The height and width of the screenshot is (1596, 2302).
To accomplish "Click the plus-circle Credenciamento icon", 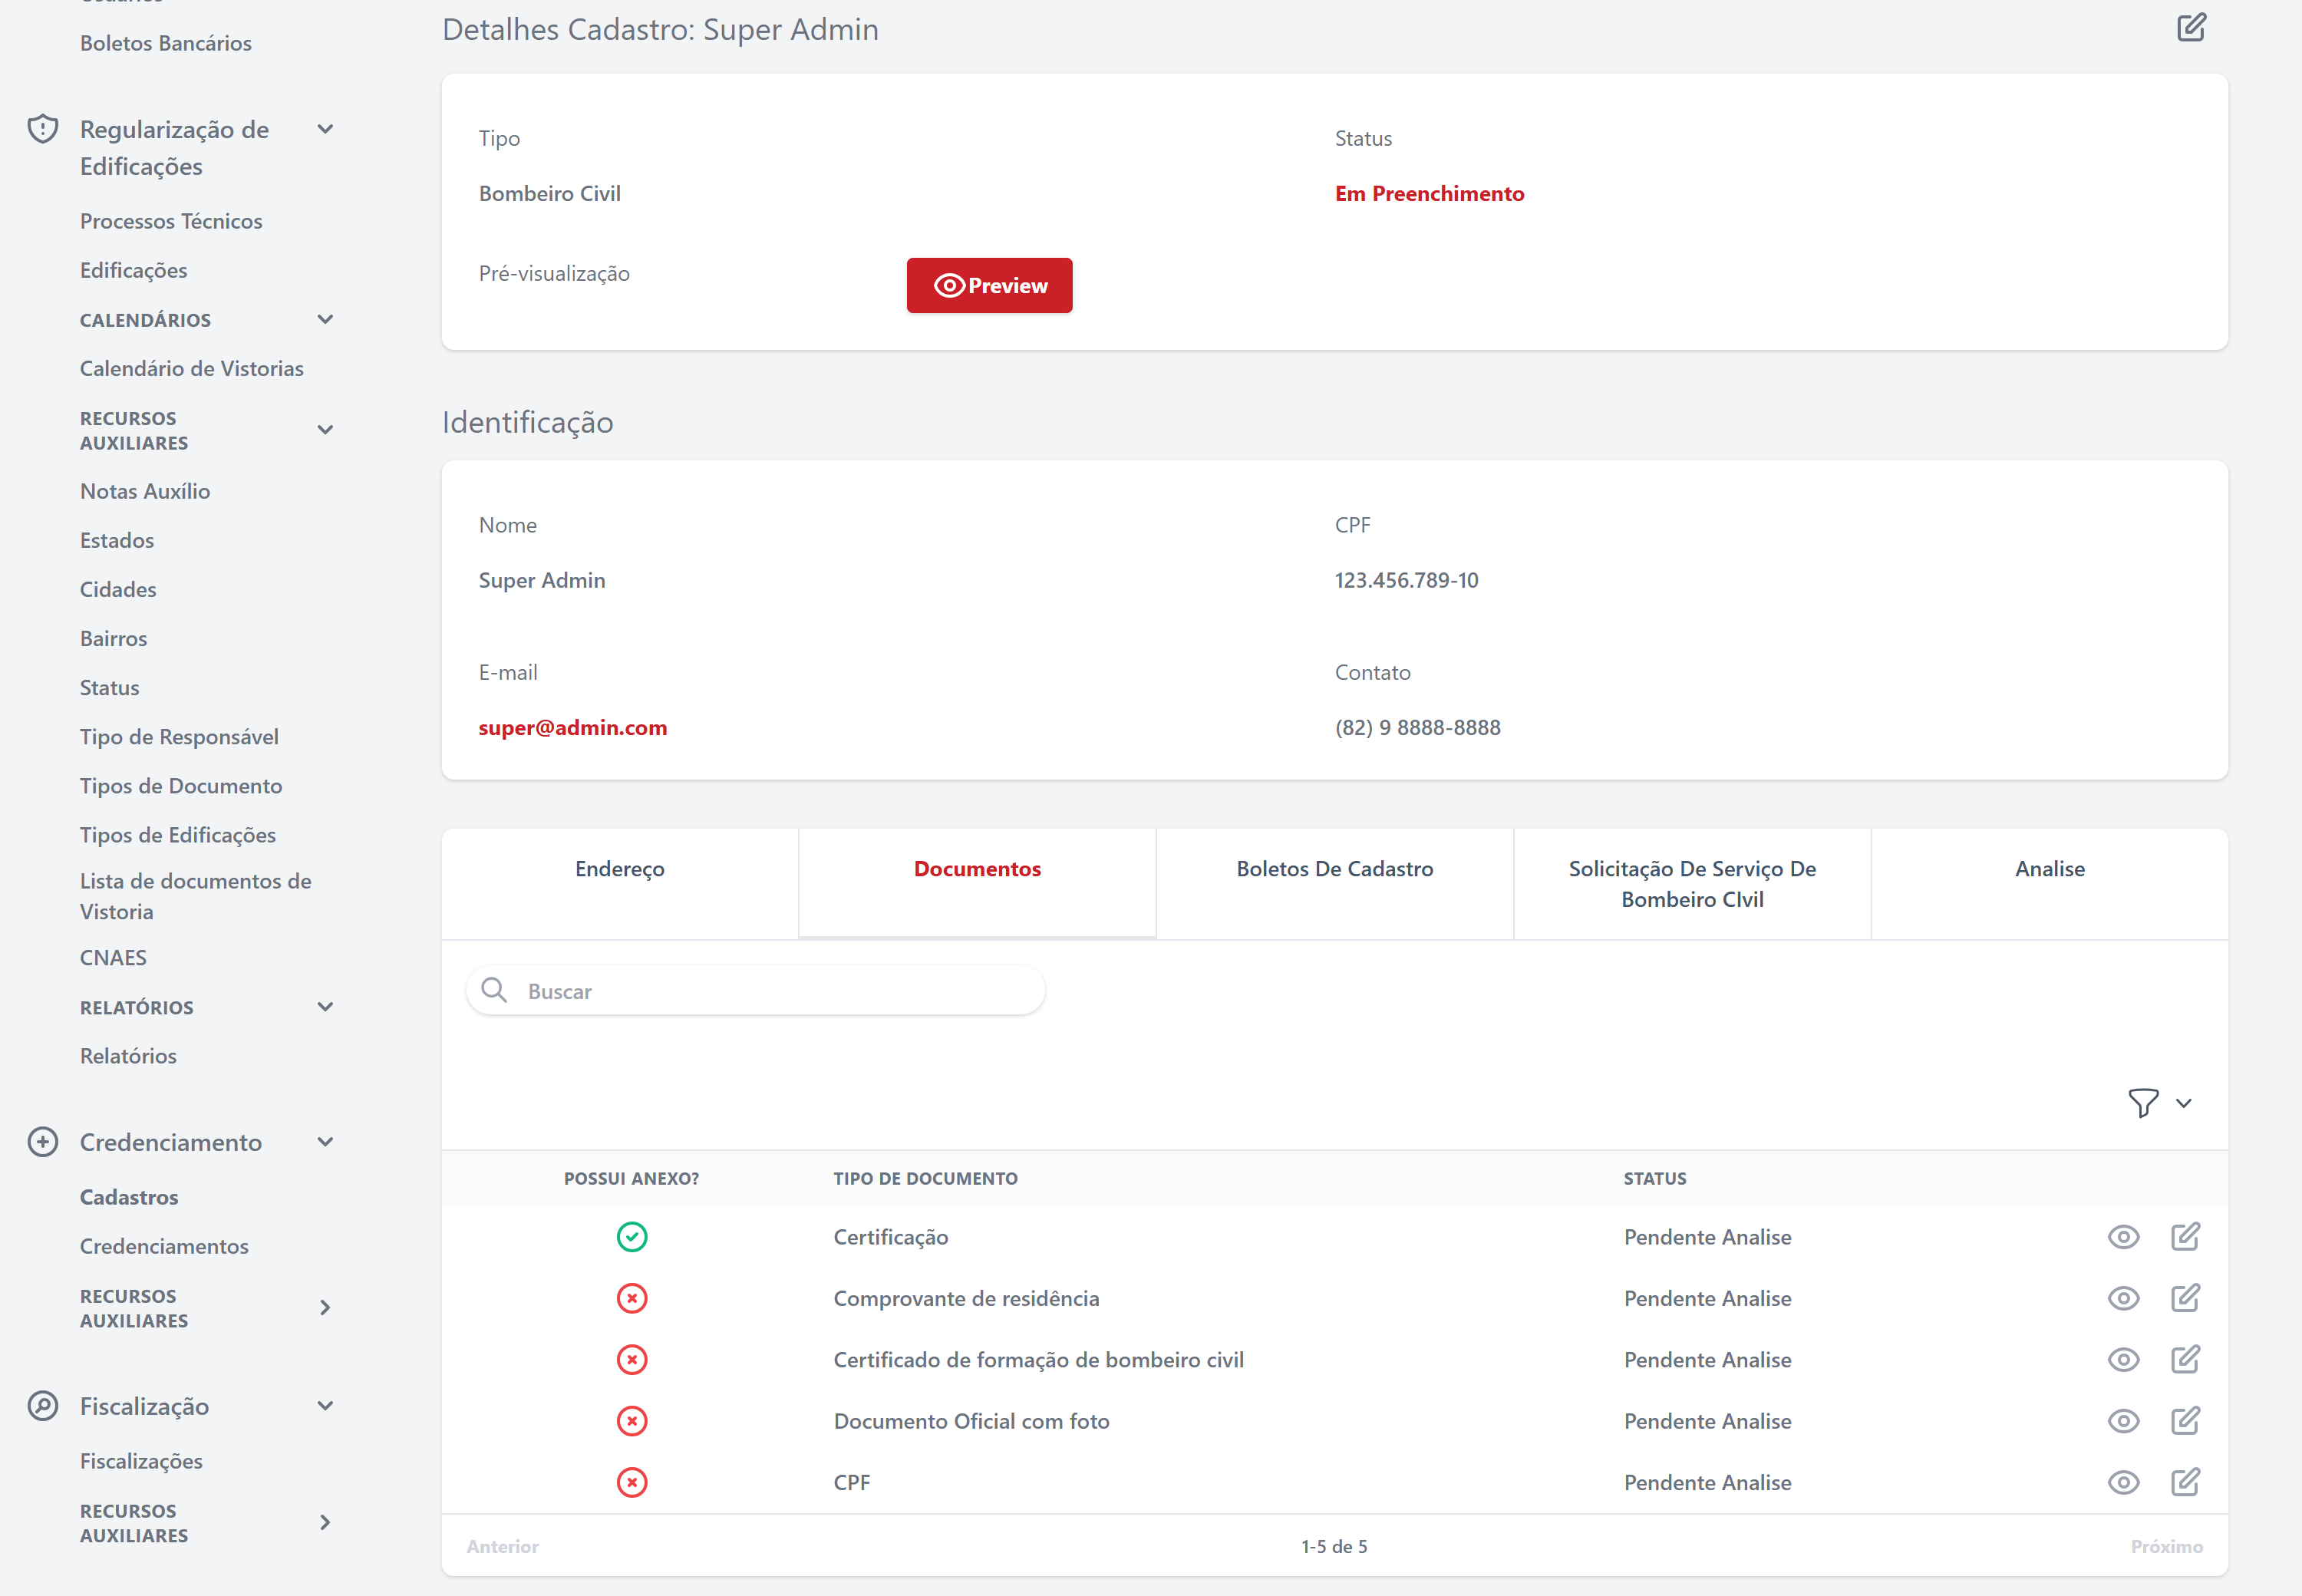I will coord(42,1142).
